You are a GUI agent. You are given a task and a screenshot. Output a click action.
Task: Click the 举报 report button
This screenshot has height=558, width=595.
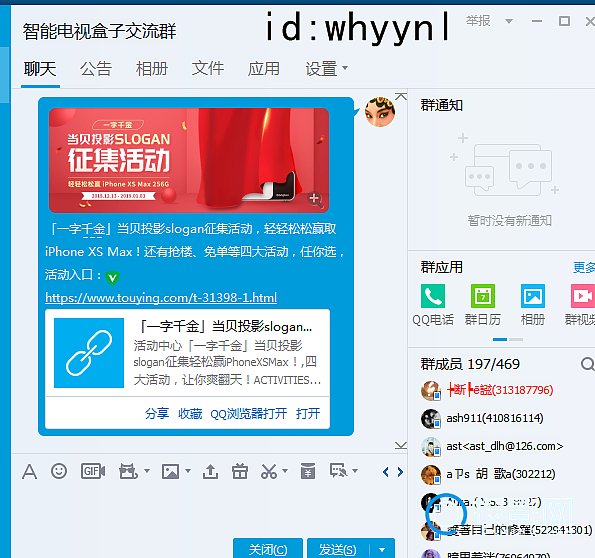coord(478,20)
